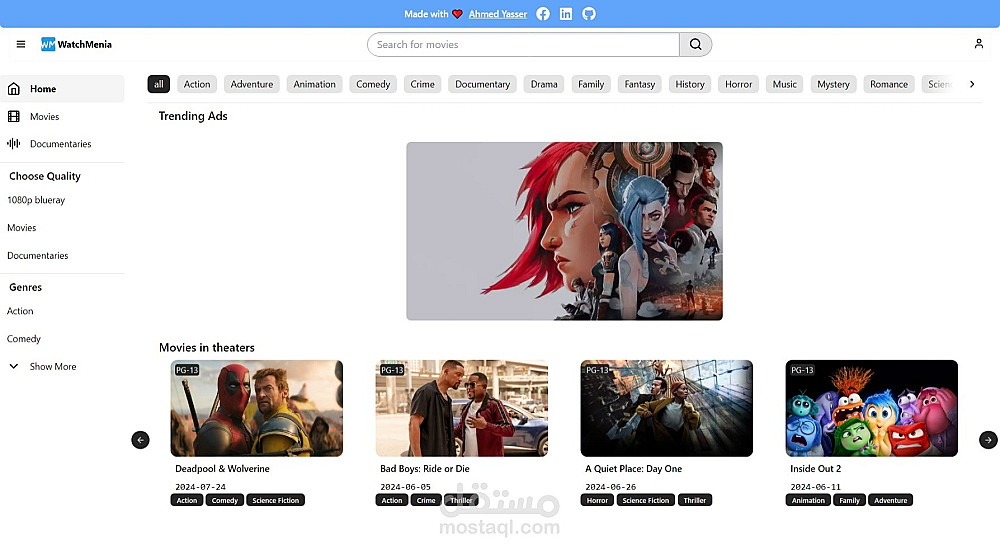1000x549 pixels.
Task: Open the A Quiet Place: Day One poster
Action: tap(666, 408)
